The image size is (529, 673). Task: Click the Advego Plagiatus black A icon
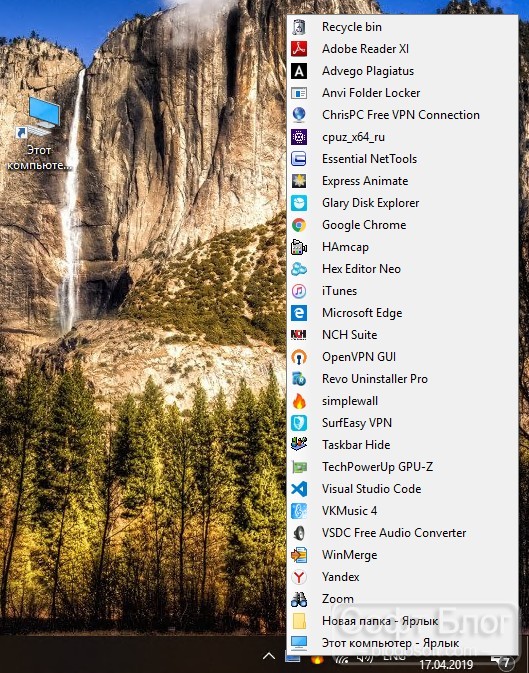point(299,71)
